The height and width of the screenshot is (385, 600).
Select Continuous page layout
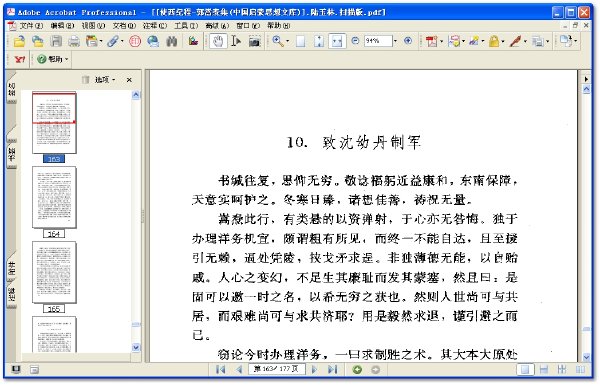click(x=543, y=369)
